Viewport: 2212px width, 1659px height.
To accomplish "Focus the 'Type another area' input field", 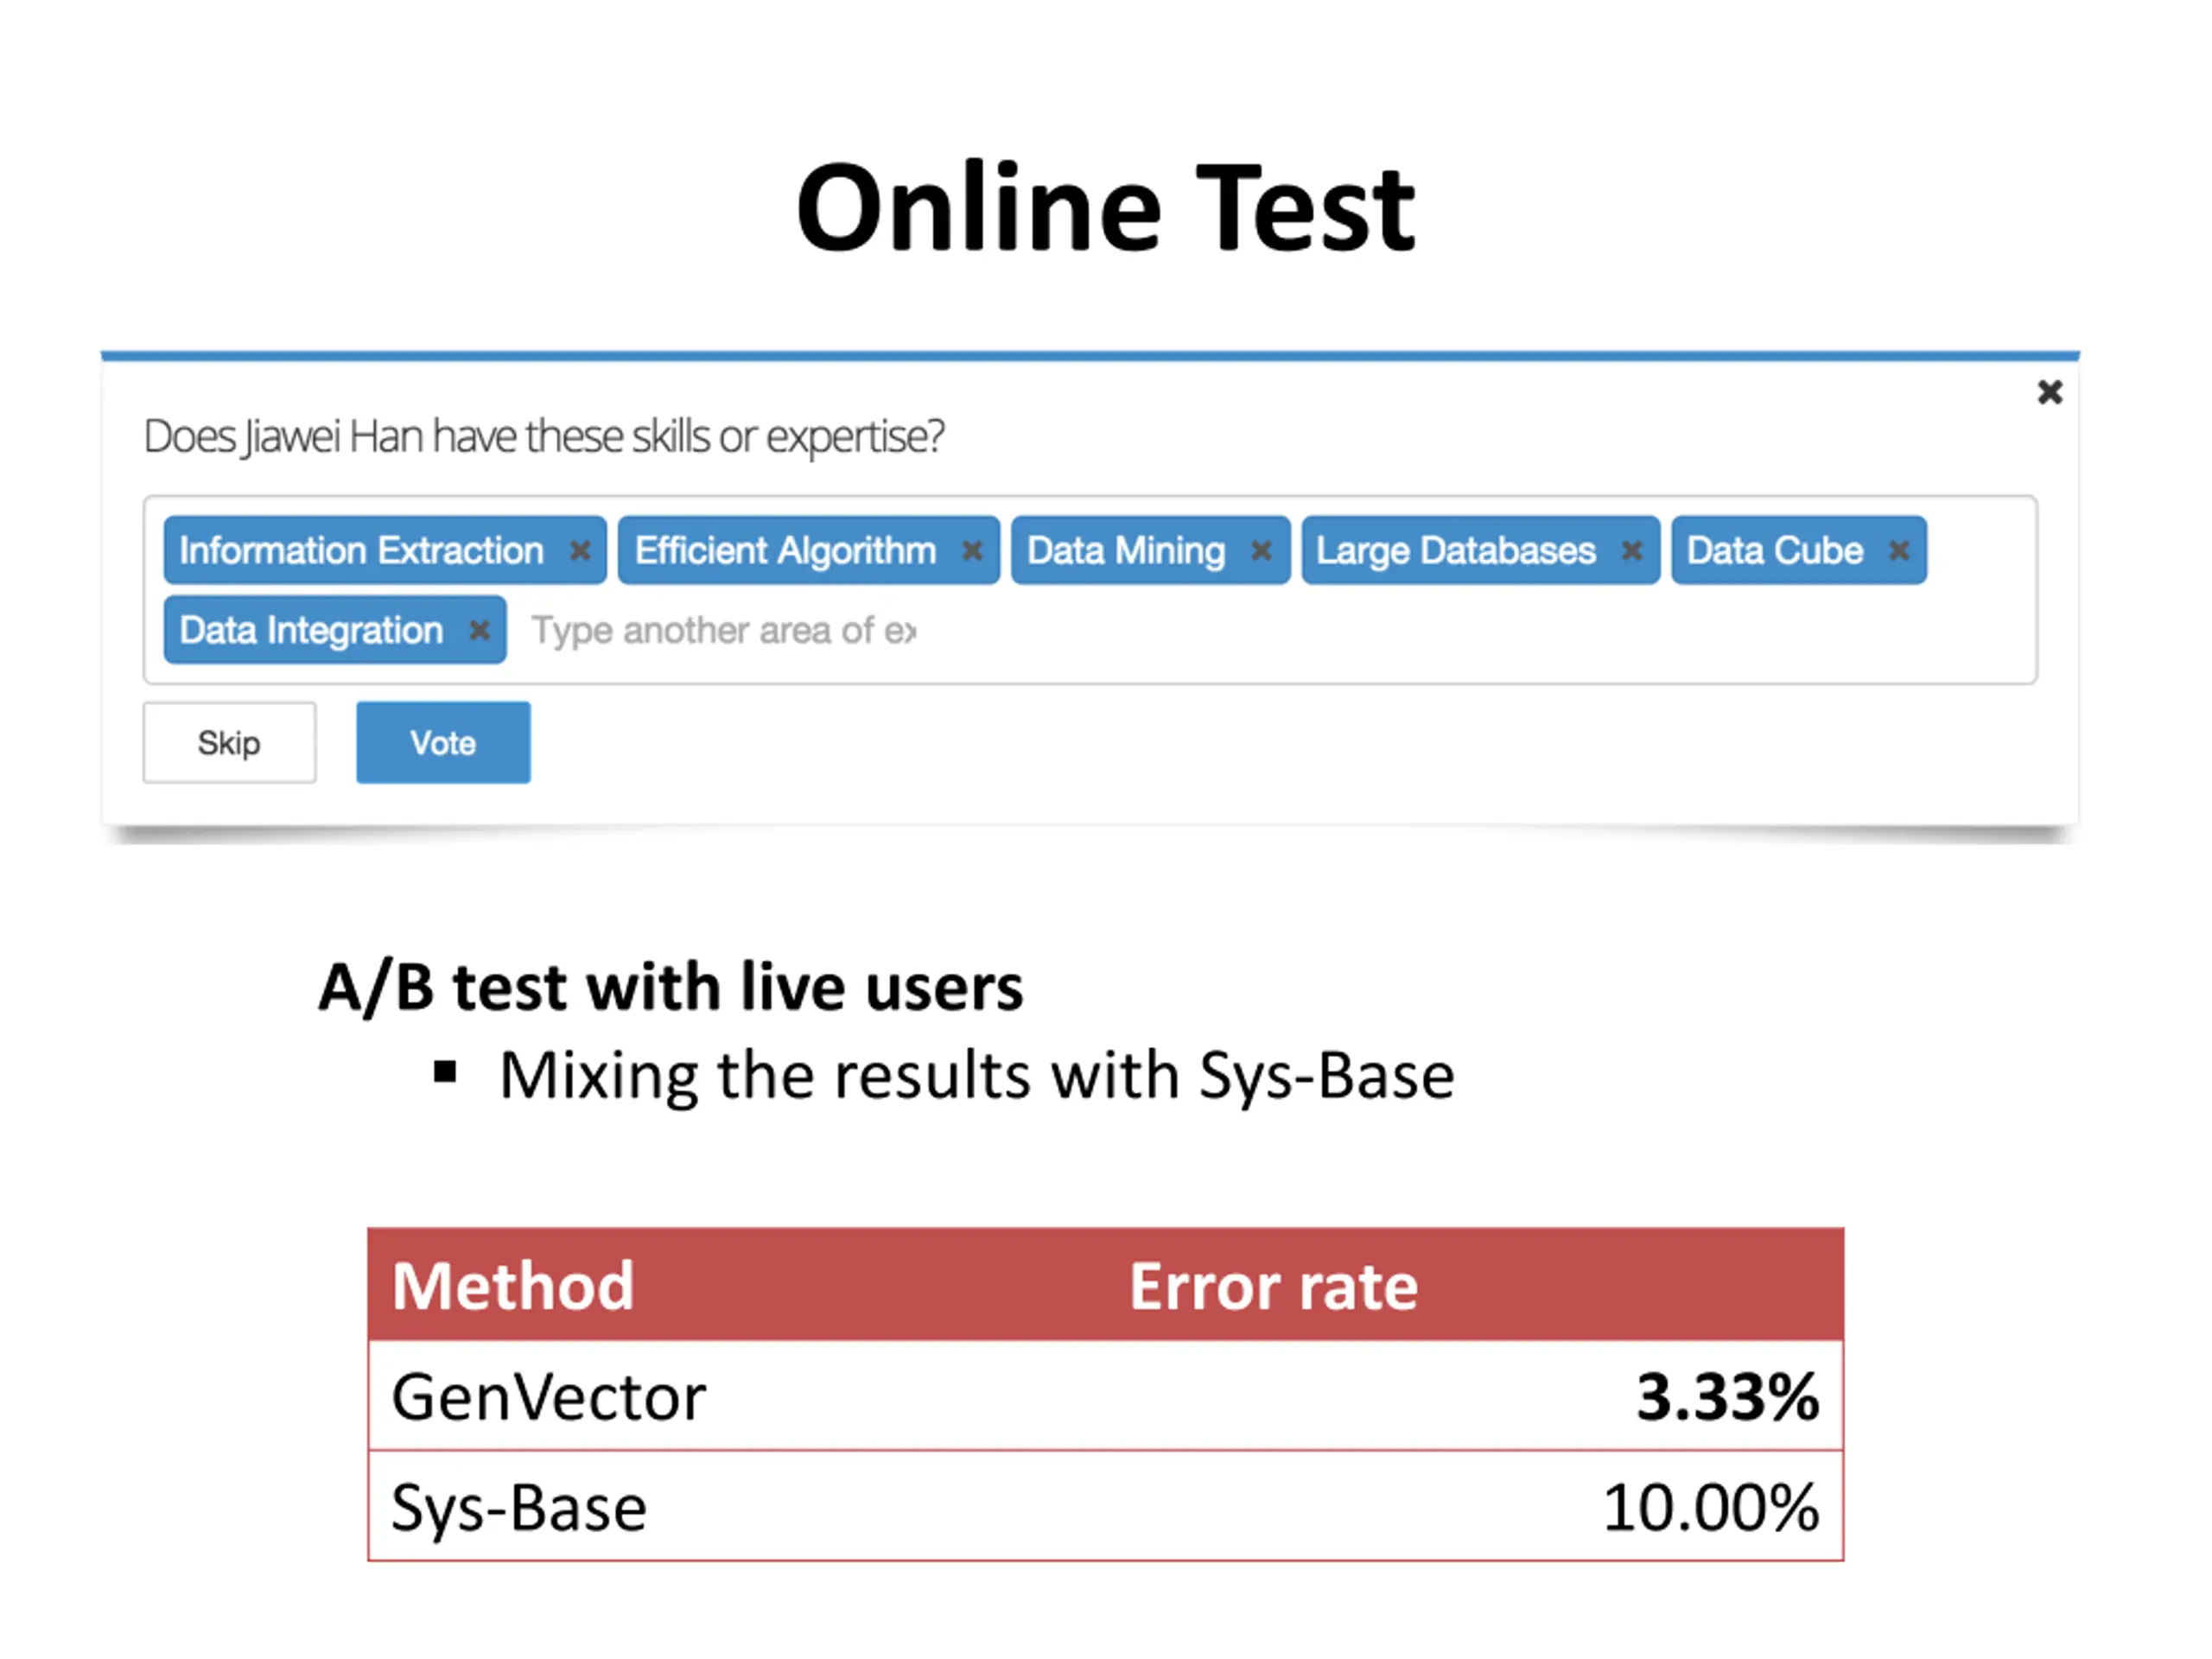I will click(x=723, y=630).
